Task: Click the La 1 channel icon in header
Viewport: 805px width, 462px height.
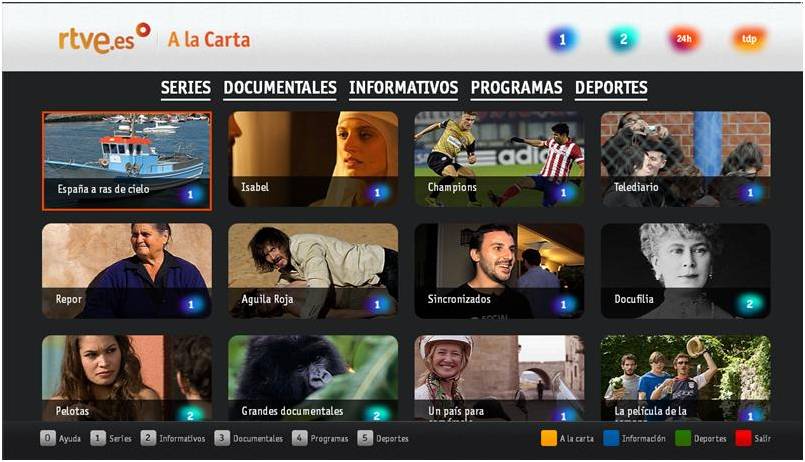Action: click(562, 40)
